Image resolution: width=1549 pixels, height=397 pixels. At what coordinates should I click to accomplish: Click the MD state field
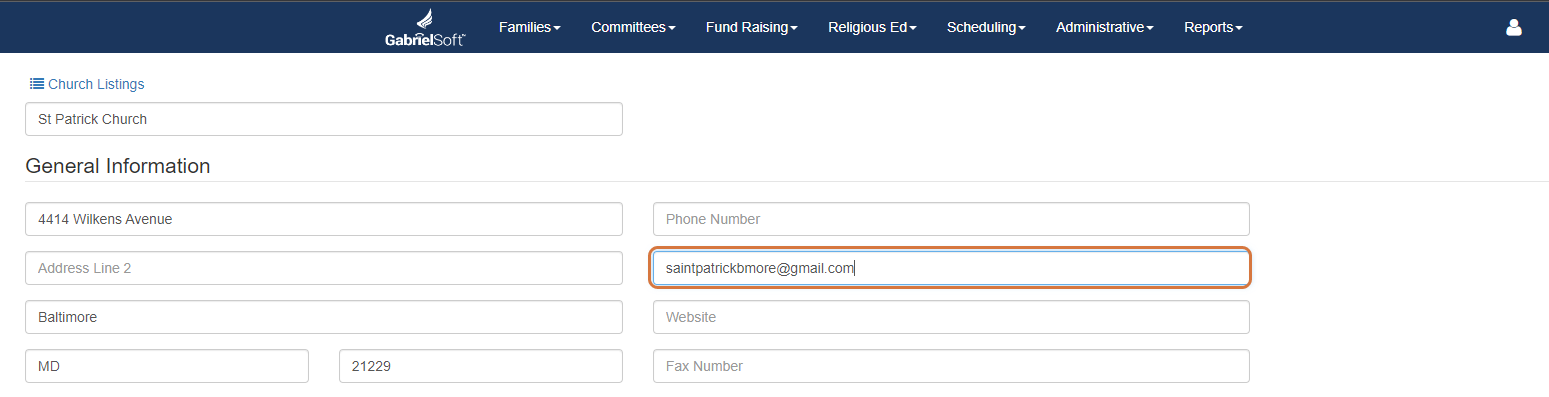(167, 366)
